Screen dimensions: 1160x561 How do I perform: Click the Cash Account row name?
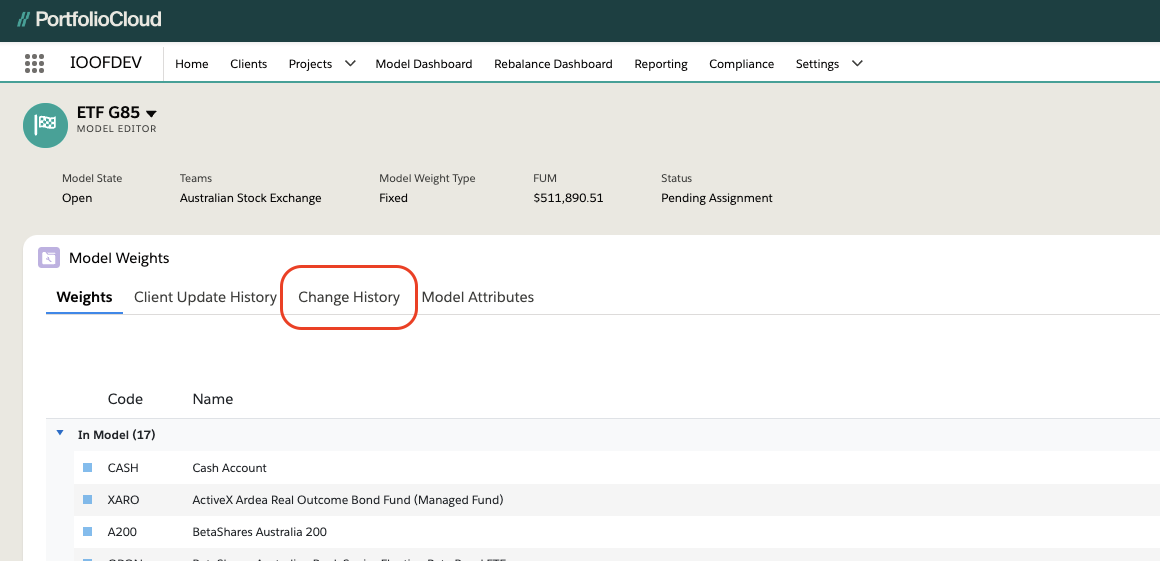(x=230, y=468)
